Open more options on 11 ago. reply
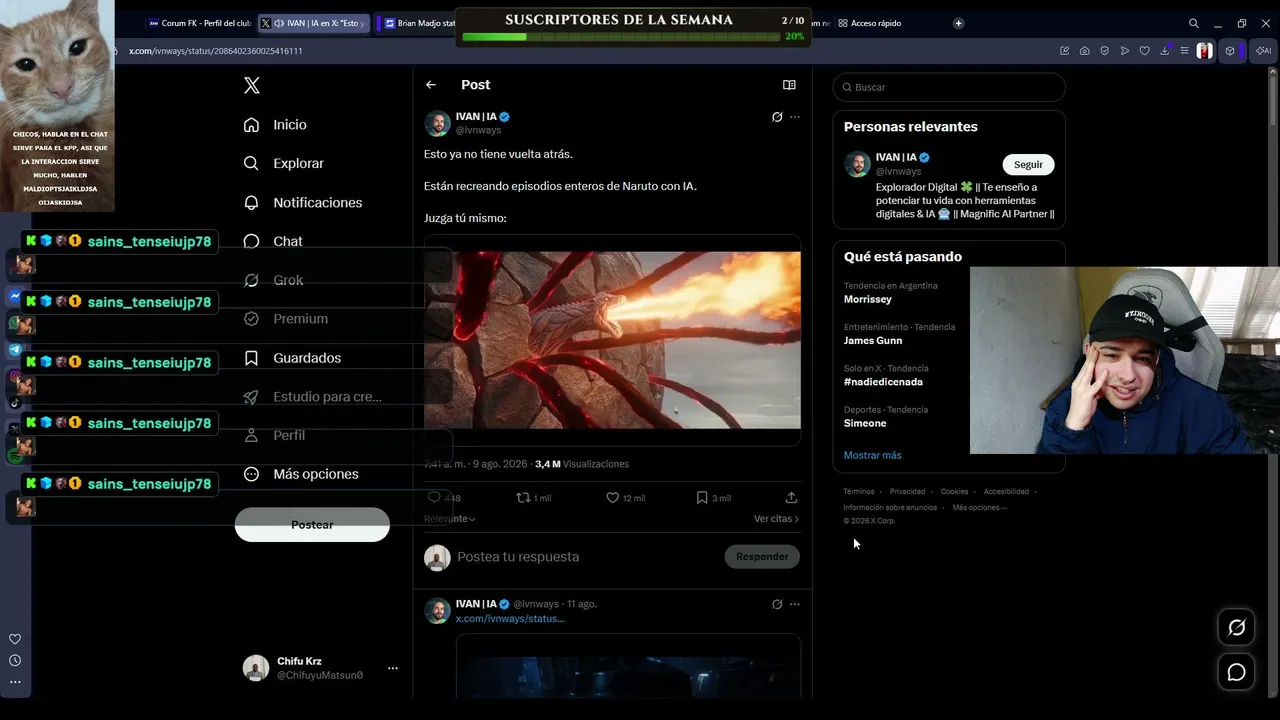Image resolution: width=1280 pixels, height=720 pixels. pyautogui.click(x=795, y=604)
